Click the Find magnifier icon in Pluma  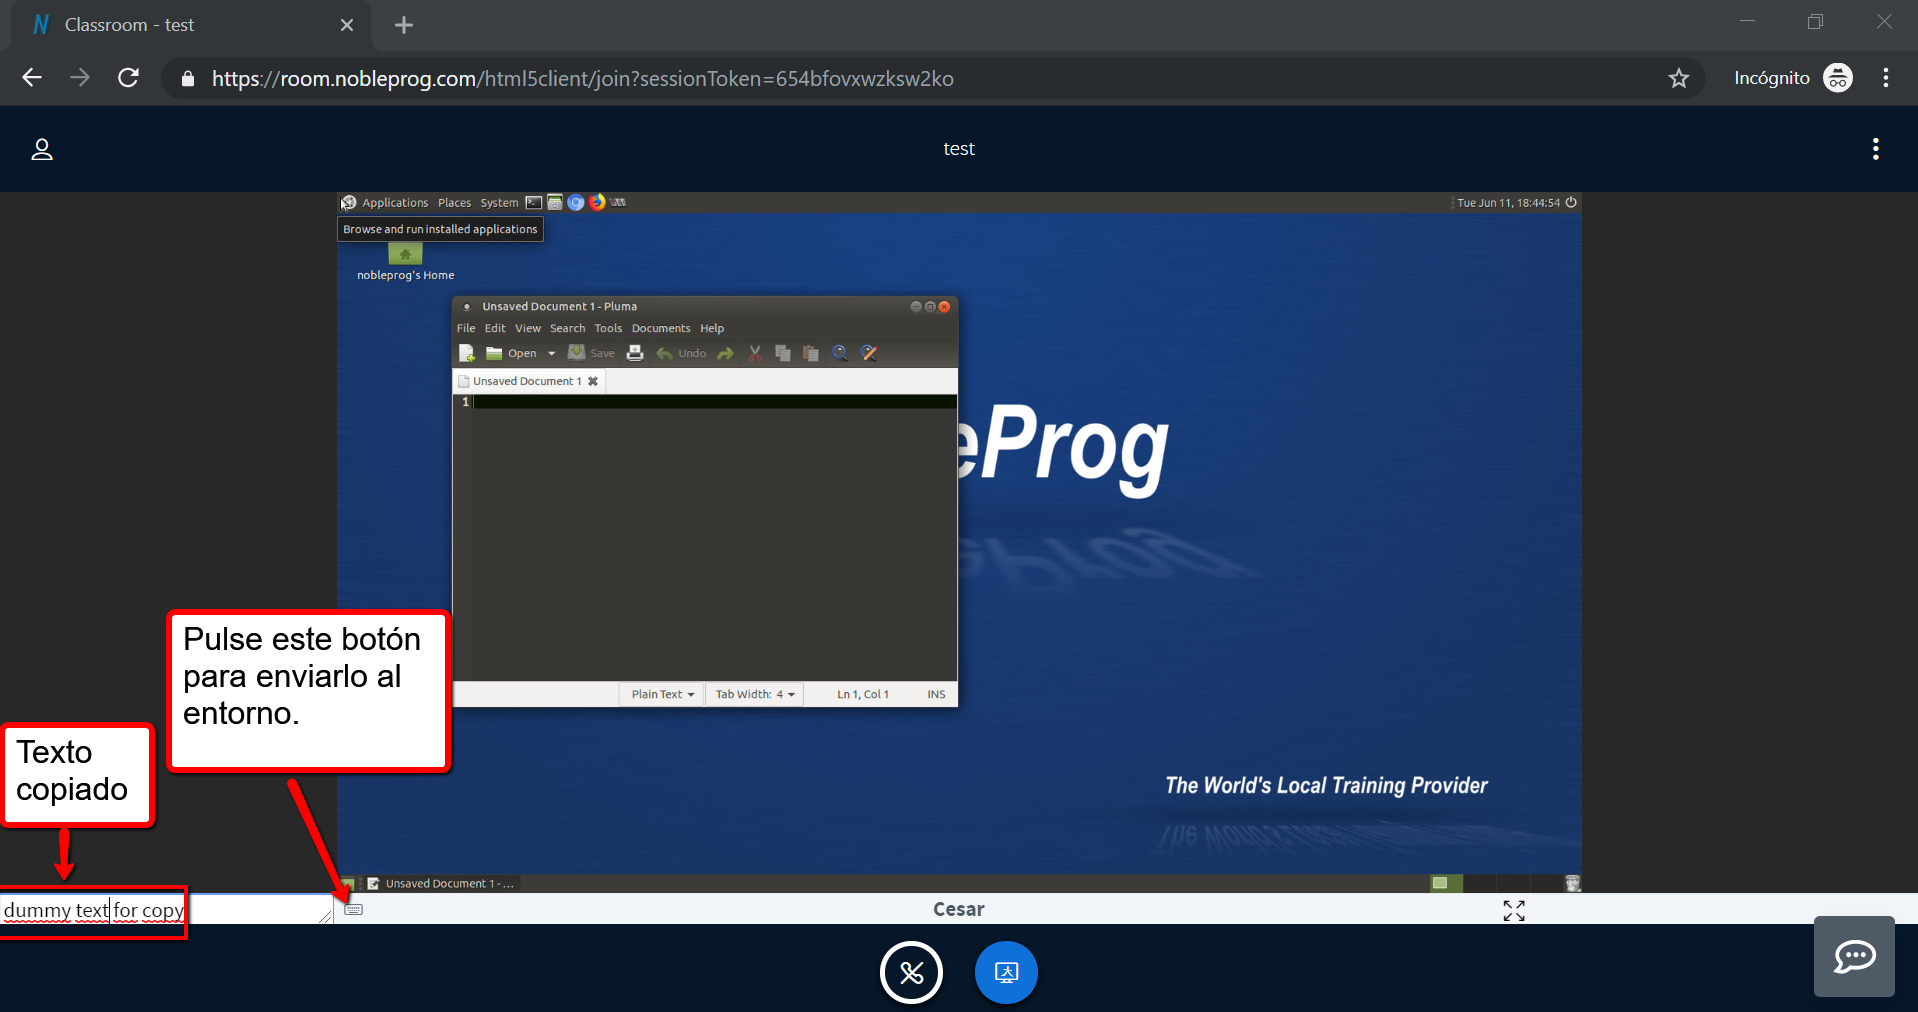840,353
